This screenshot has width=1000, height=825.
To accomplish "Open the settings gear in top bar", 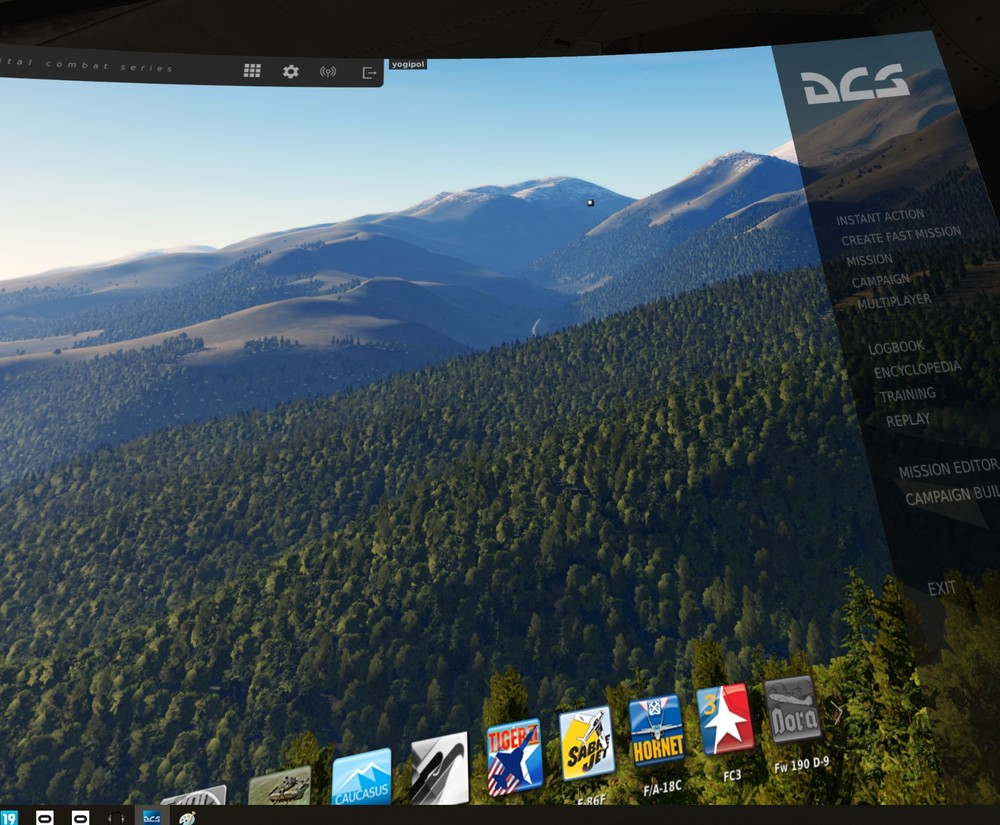I will click(290, 71).
